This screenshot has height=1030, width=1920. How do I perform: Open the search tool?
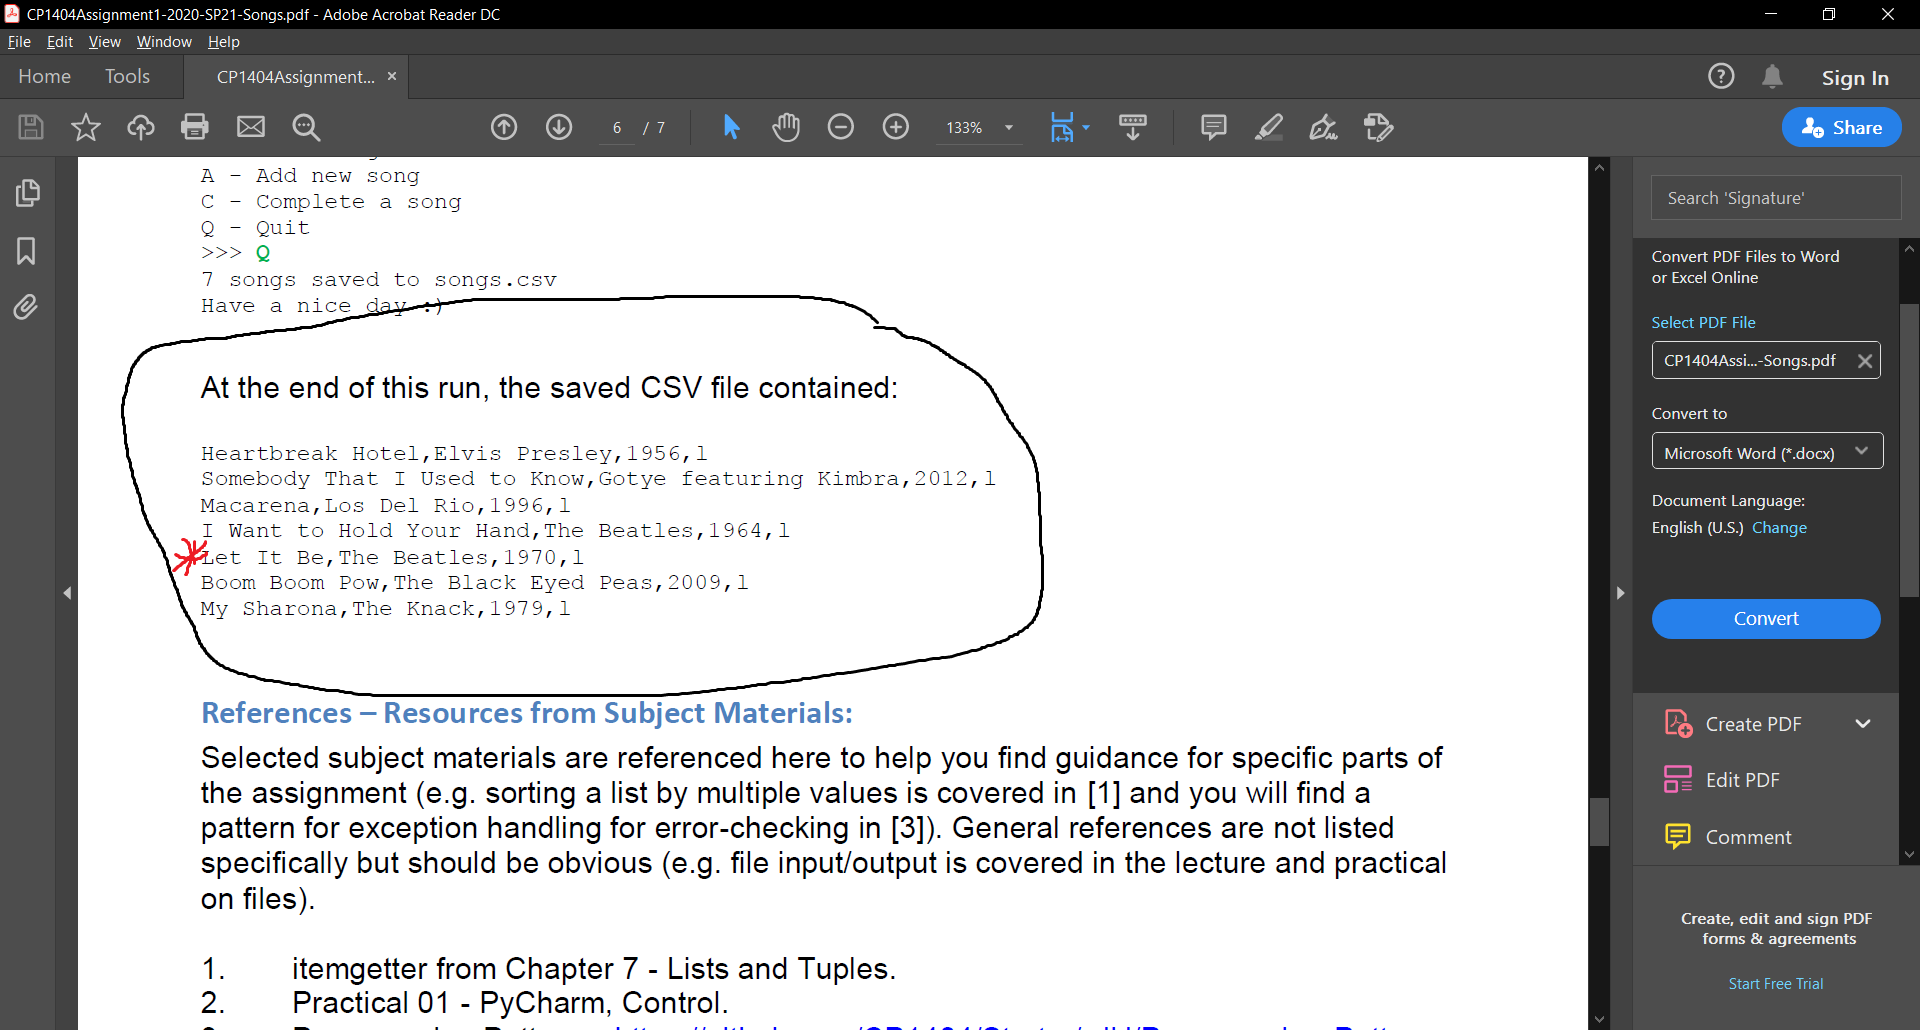pos(306,127)
